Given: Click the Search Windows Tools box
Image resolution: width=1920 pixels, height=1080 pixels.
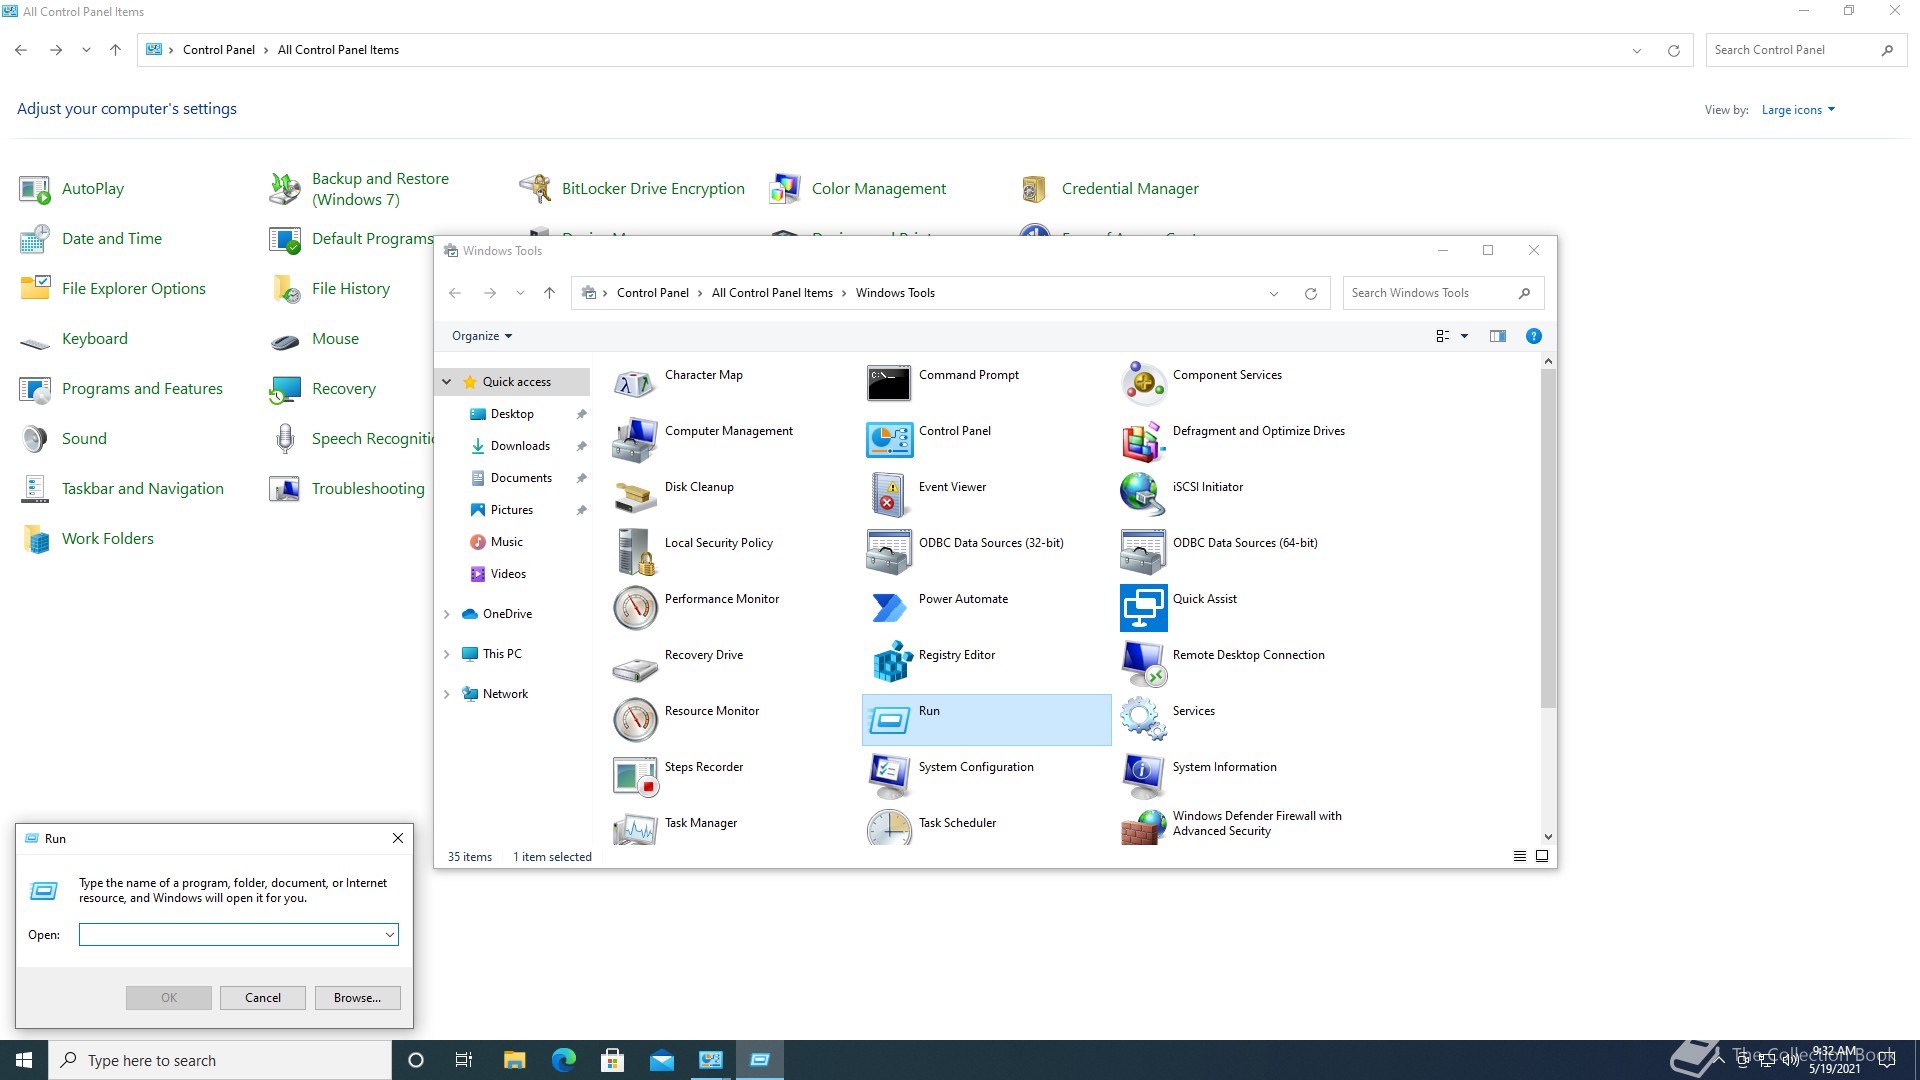Looking at the screenshot, I should click(x=1443, y=293).
